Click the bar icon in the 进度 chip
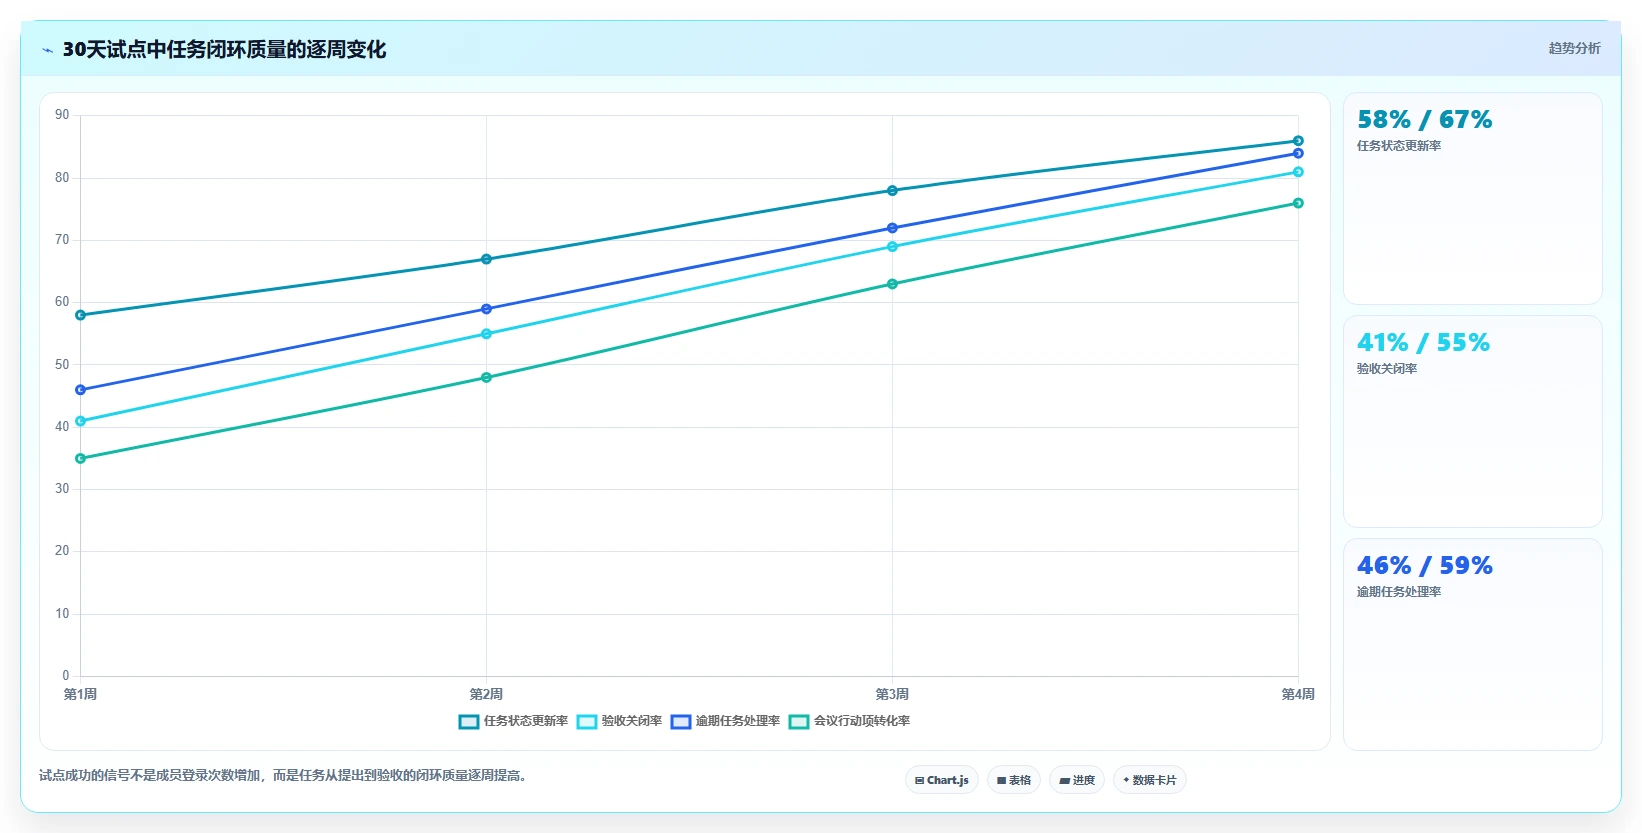The image size is (1642, 833). tap(1065, 781)
